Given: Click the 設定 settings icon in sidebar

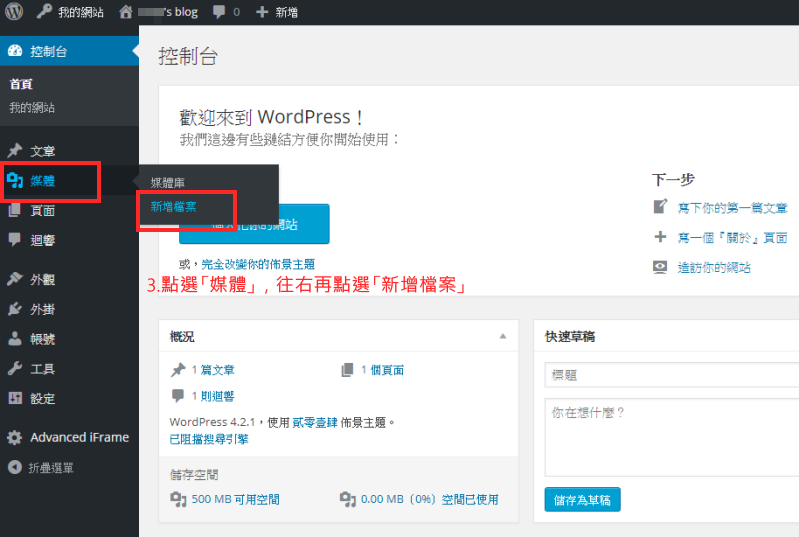Looking at the screenshot, I should pos(15,398).
